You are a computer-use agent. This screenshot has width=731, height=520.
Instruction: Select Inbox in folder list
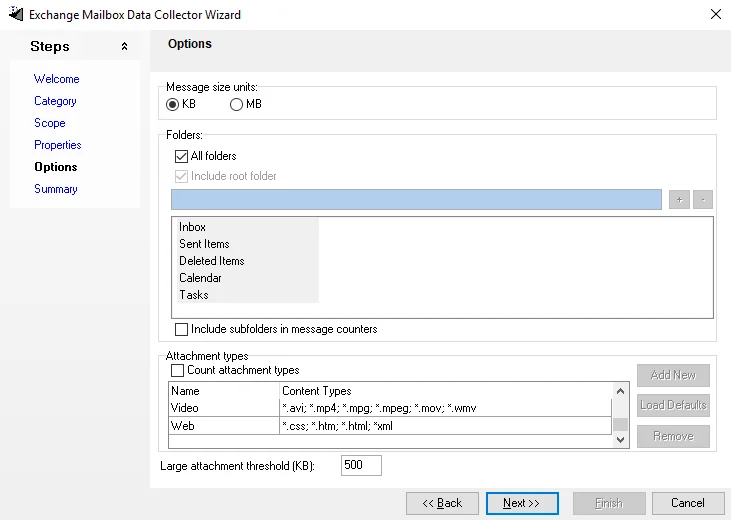(x=192, y=227)
